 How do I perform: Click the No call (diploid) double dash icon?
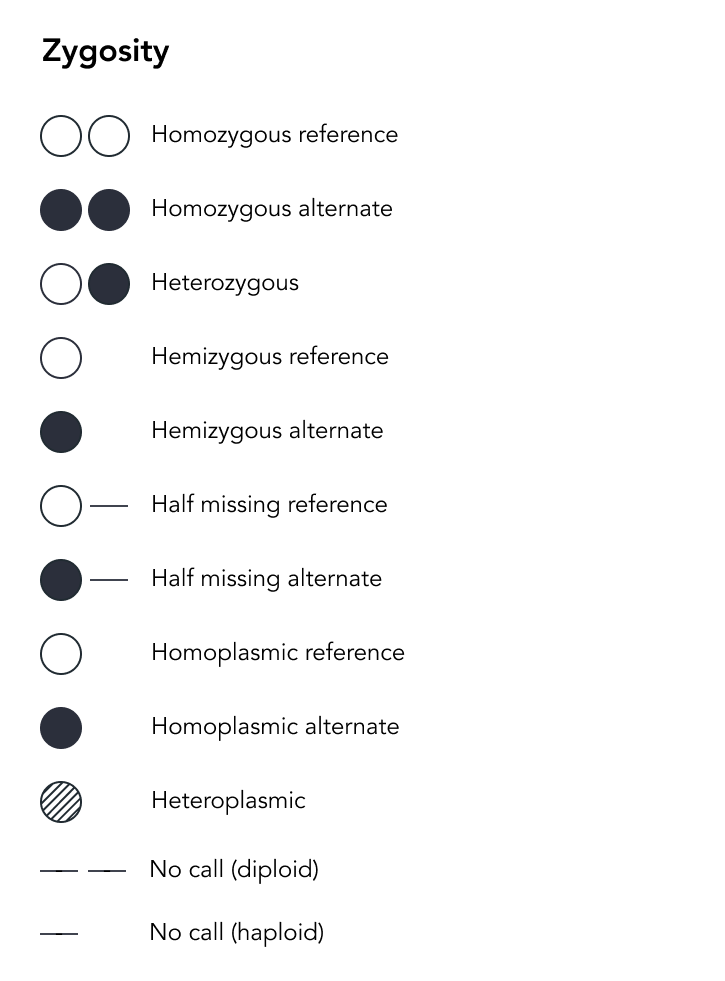click(83, 870)
